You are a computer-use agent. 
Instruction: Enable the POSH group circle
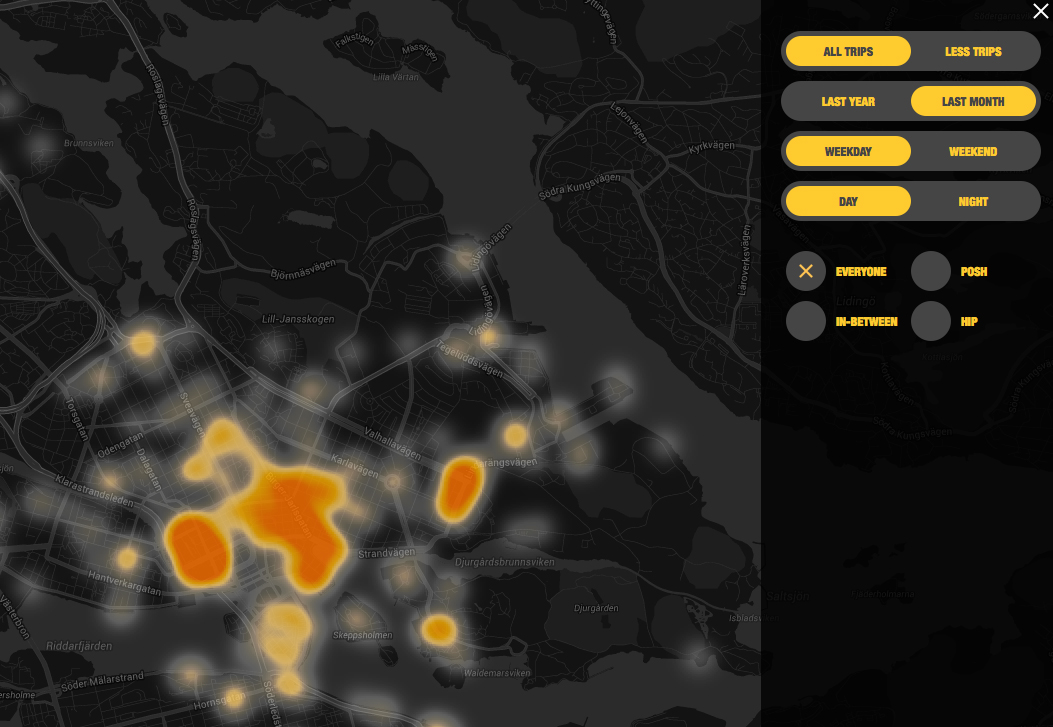(931, 271)
